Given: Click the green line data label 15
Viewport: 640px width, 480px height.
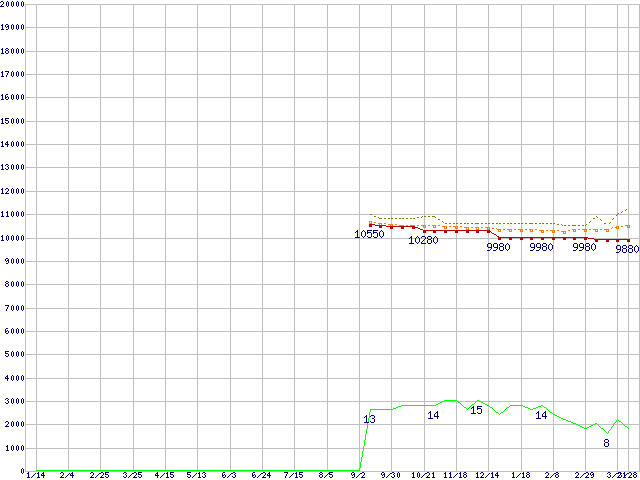Looking at the screenshot, I should pos(476,410).
